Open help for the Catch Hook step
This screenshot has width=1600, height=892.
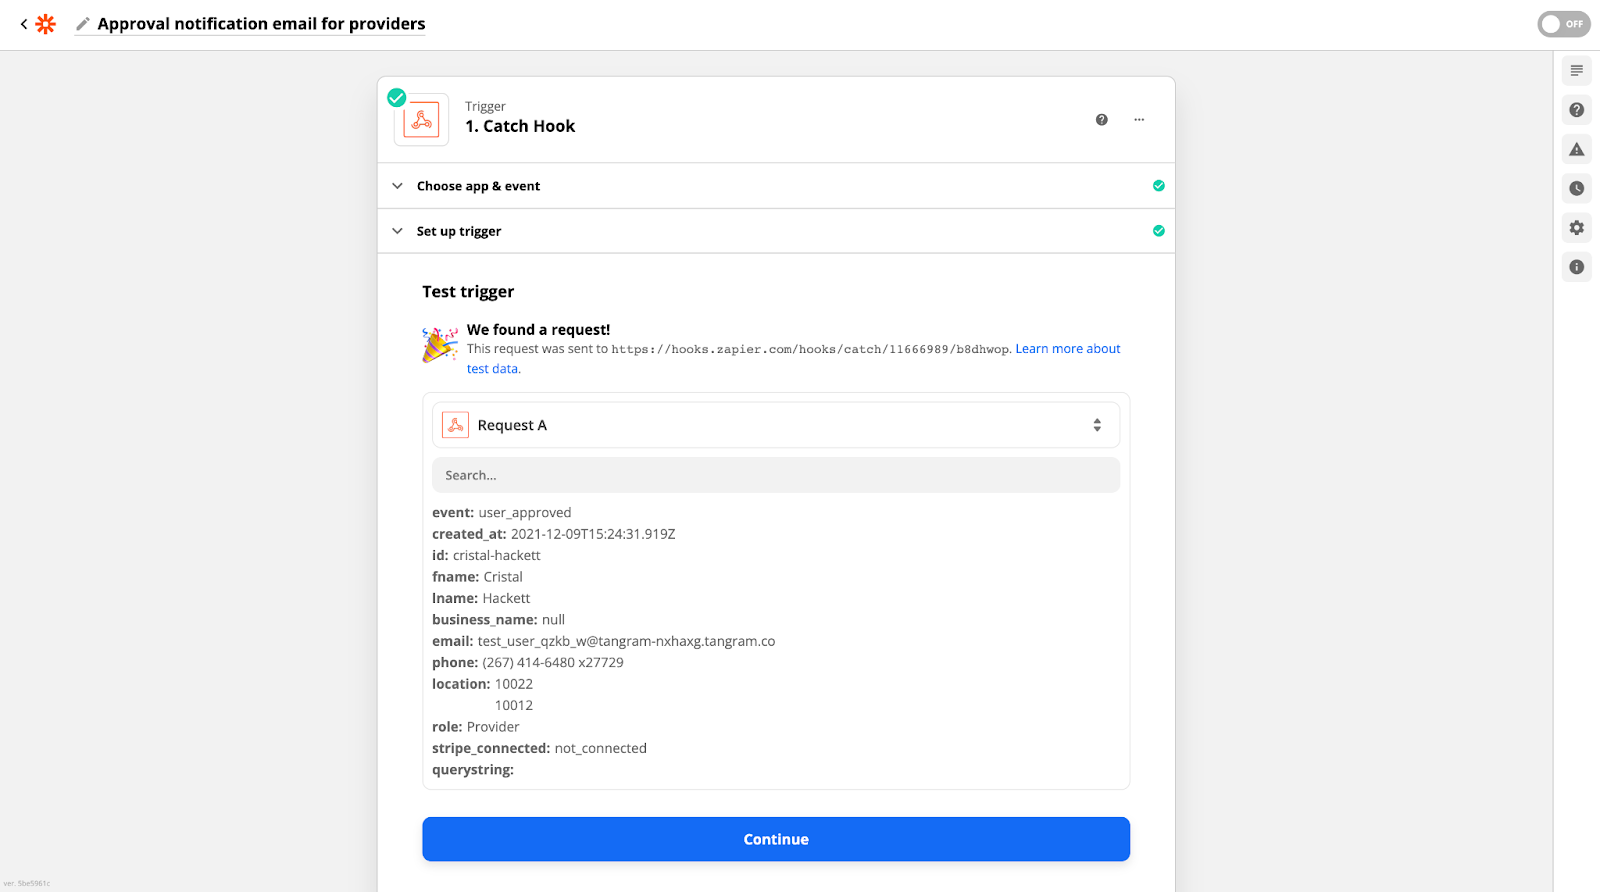tap(1101, 120)
